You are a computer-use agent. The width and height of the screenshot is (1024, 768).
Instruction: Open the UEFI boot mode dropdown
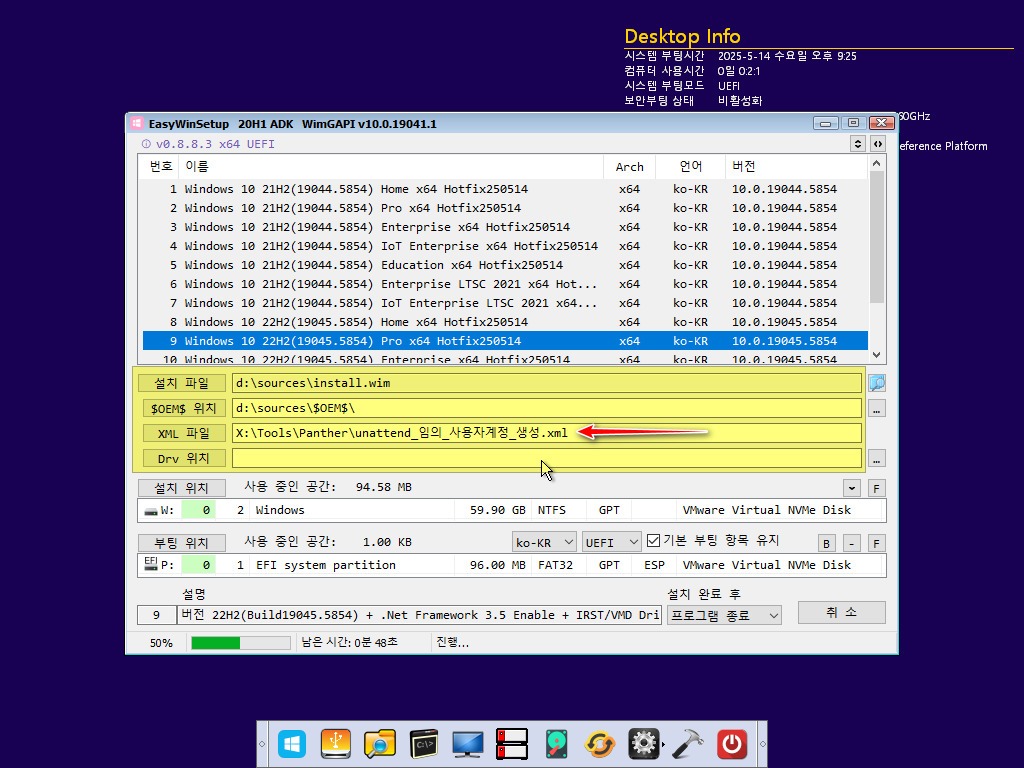click(612, 542)
